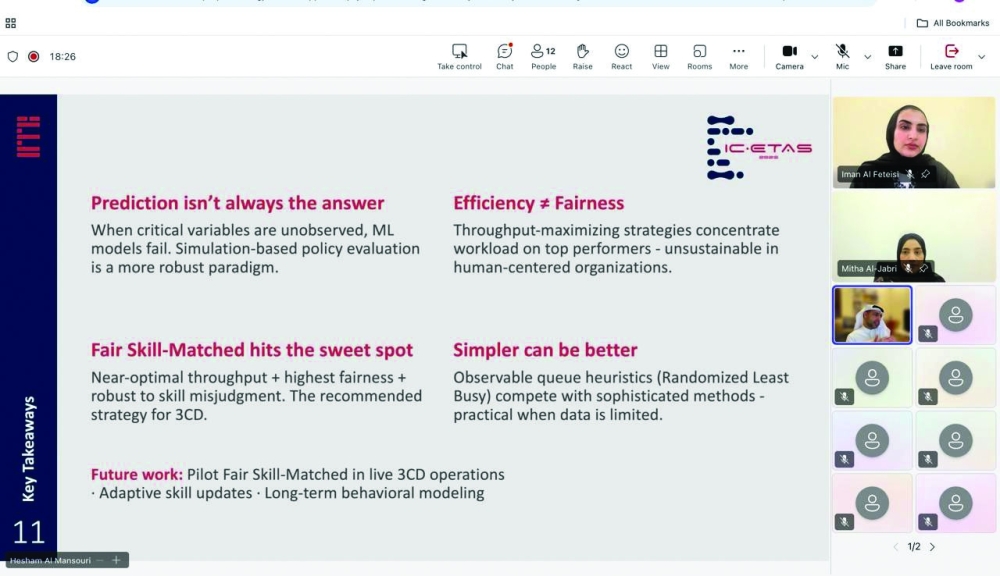Image resolution: width=1000 pixels, height=576 pixels.
Task: Expand the Camera options dropdown arrow
Action: [x=815, y=57]
